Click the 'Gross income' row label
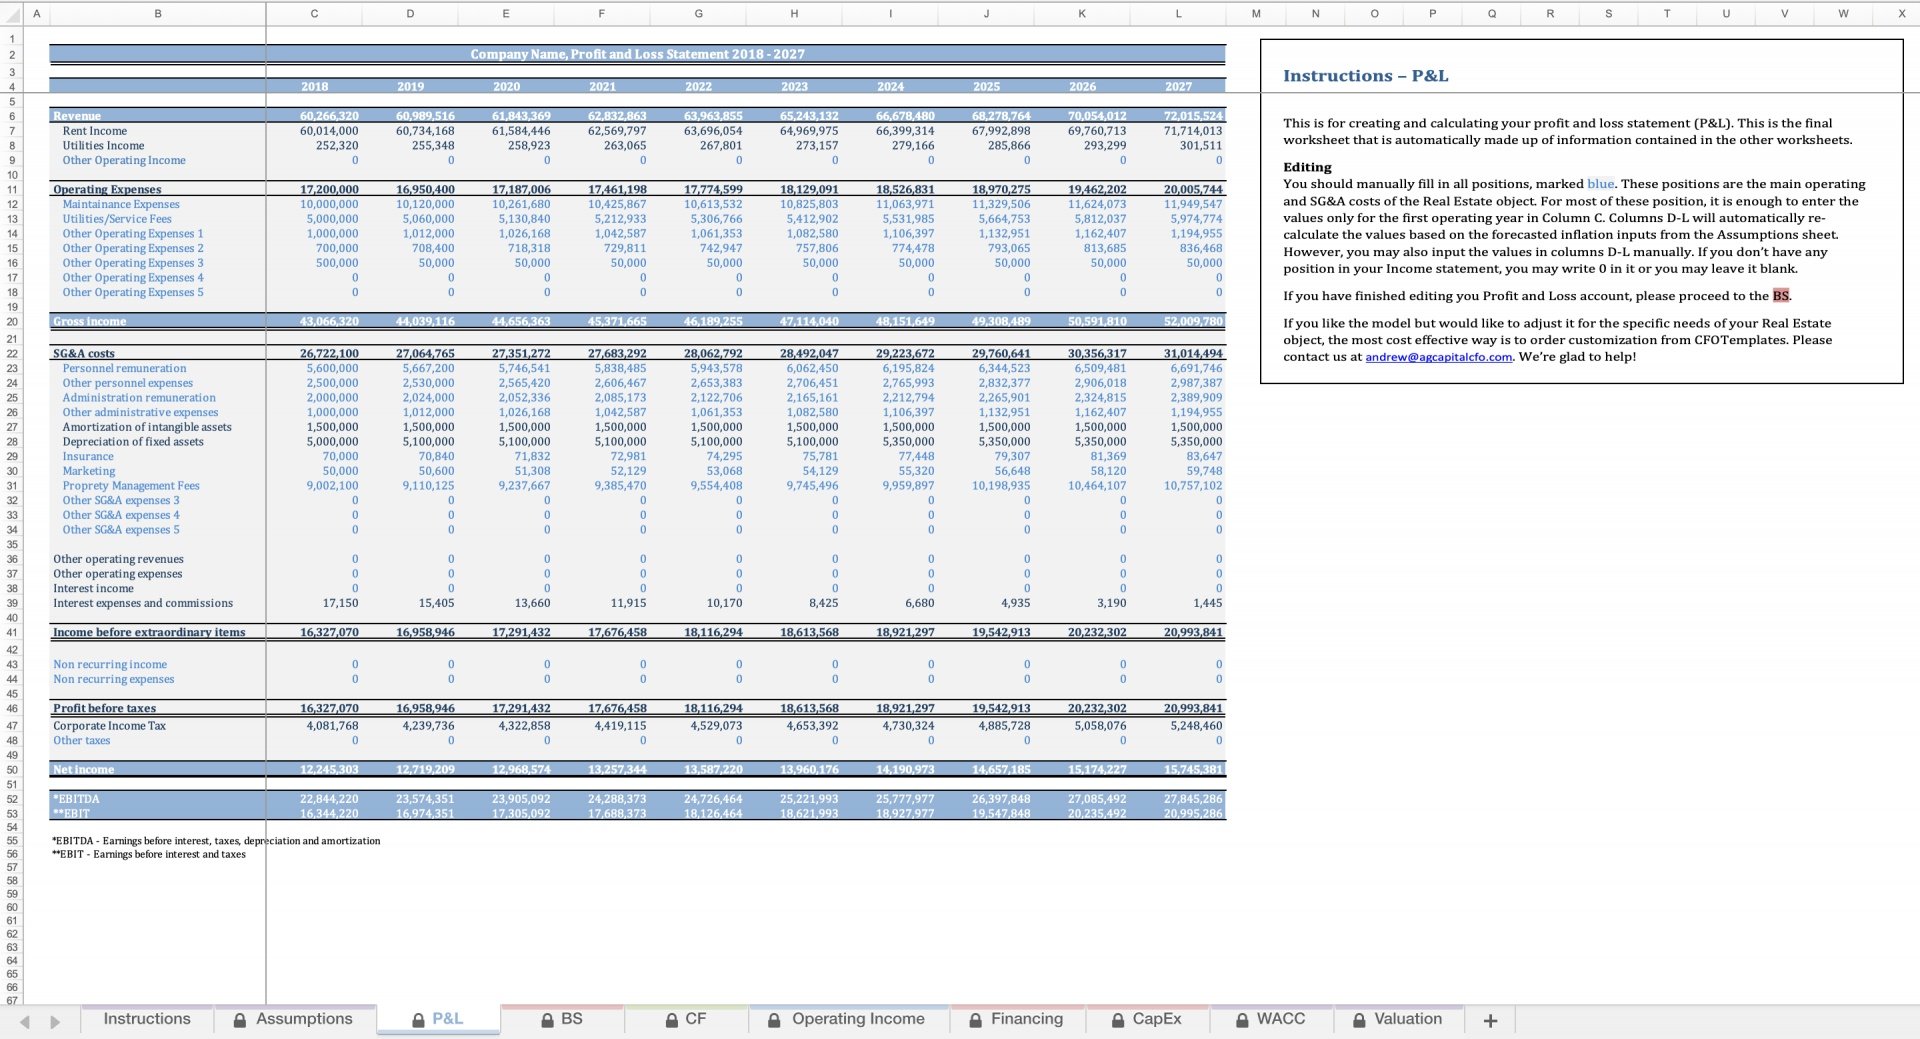Viewport: 1920px width, 1039px height. [89, 321]
